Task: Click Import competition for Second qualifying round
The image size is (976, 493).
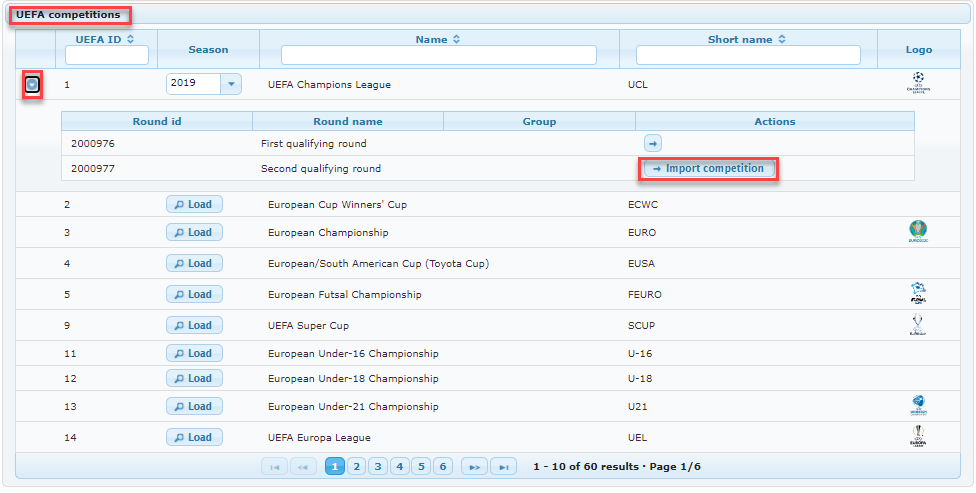Action: click(x=708, y=169)
